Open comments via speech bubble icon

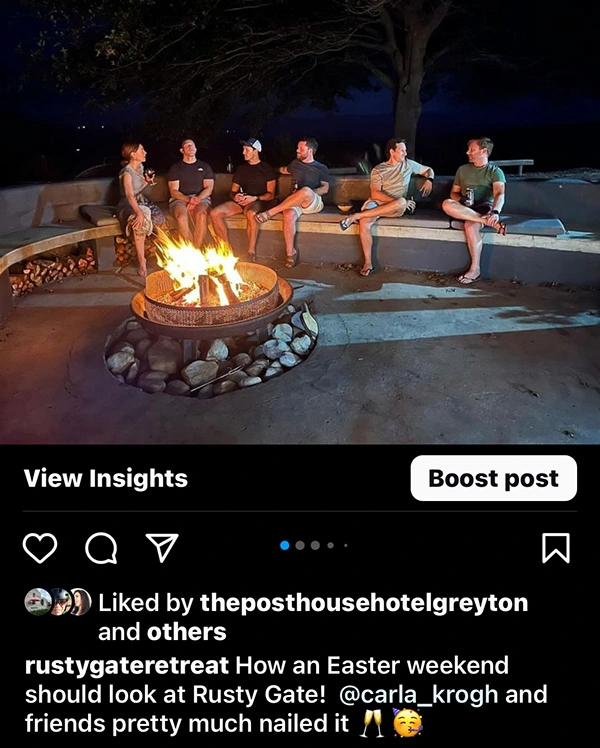(101, 548)
